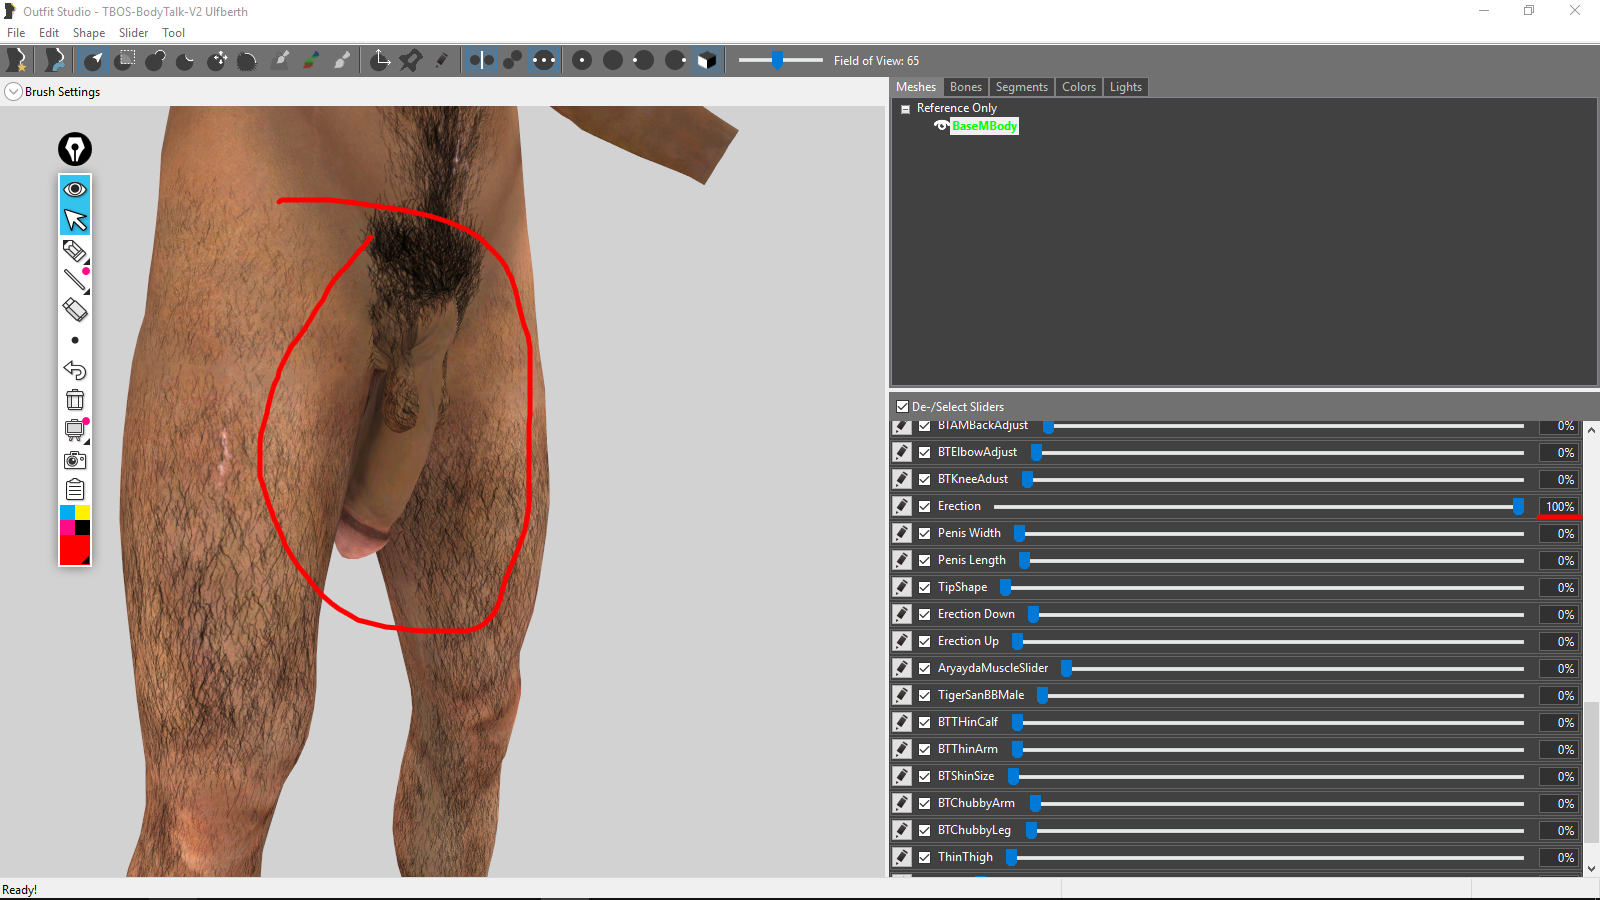Activate the Select tool in the toolbar

point(94,61)
